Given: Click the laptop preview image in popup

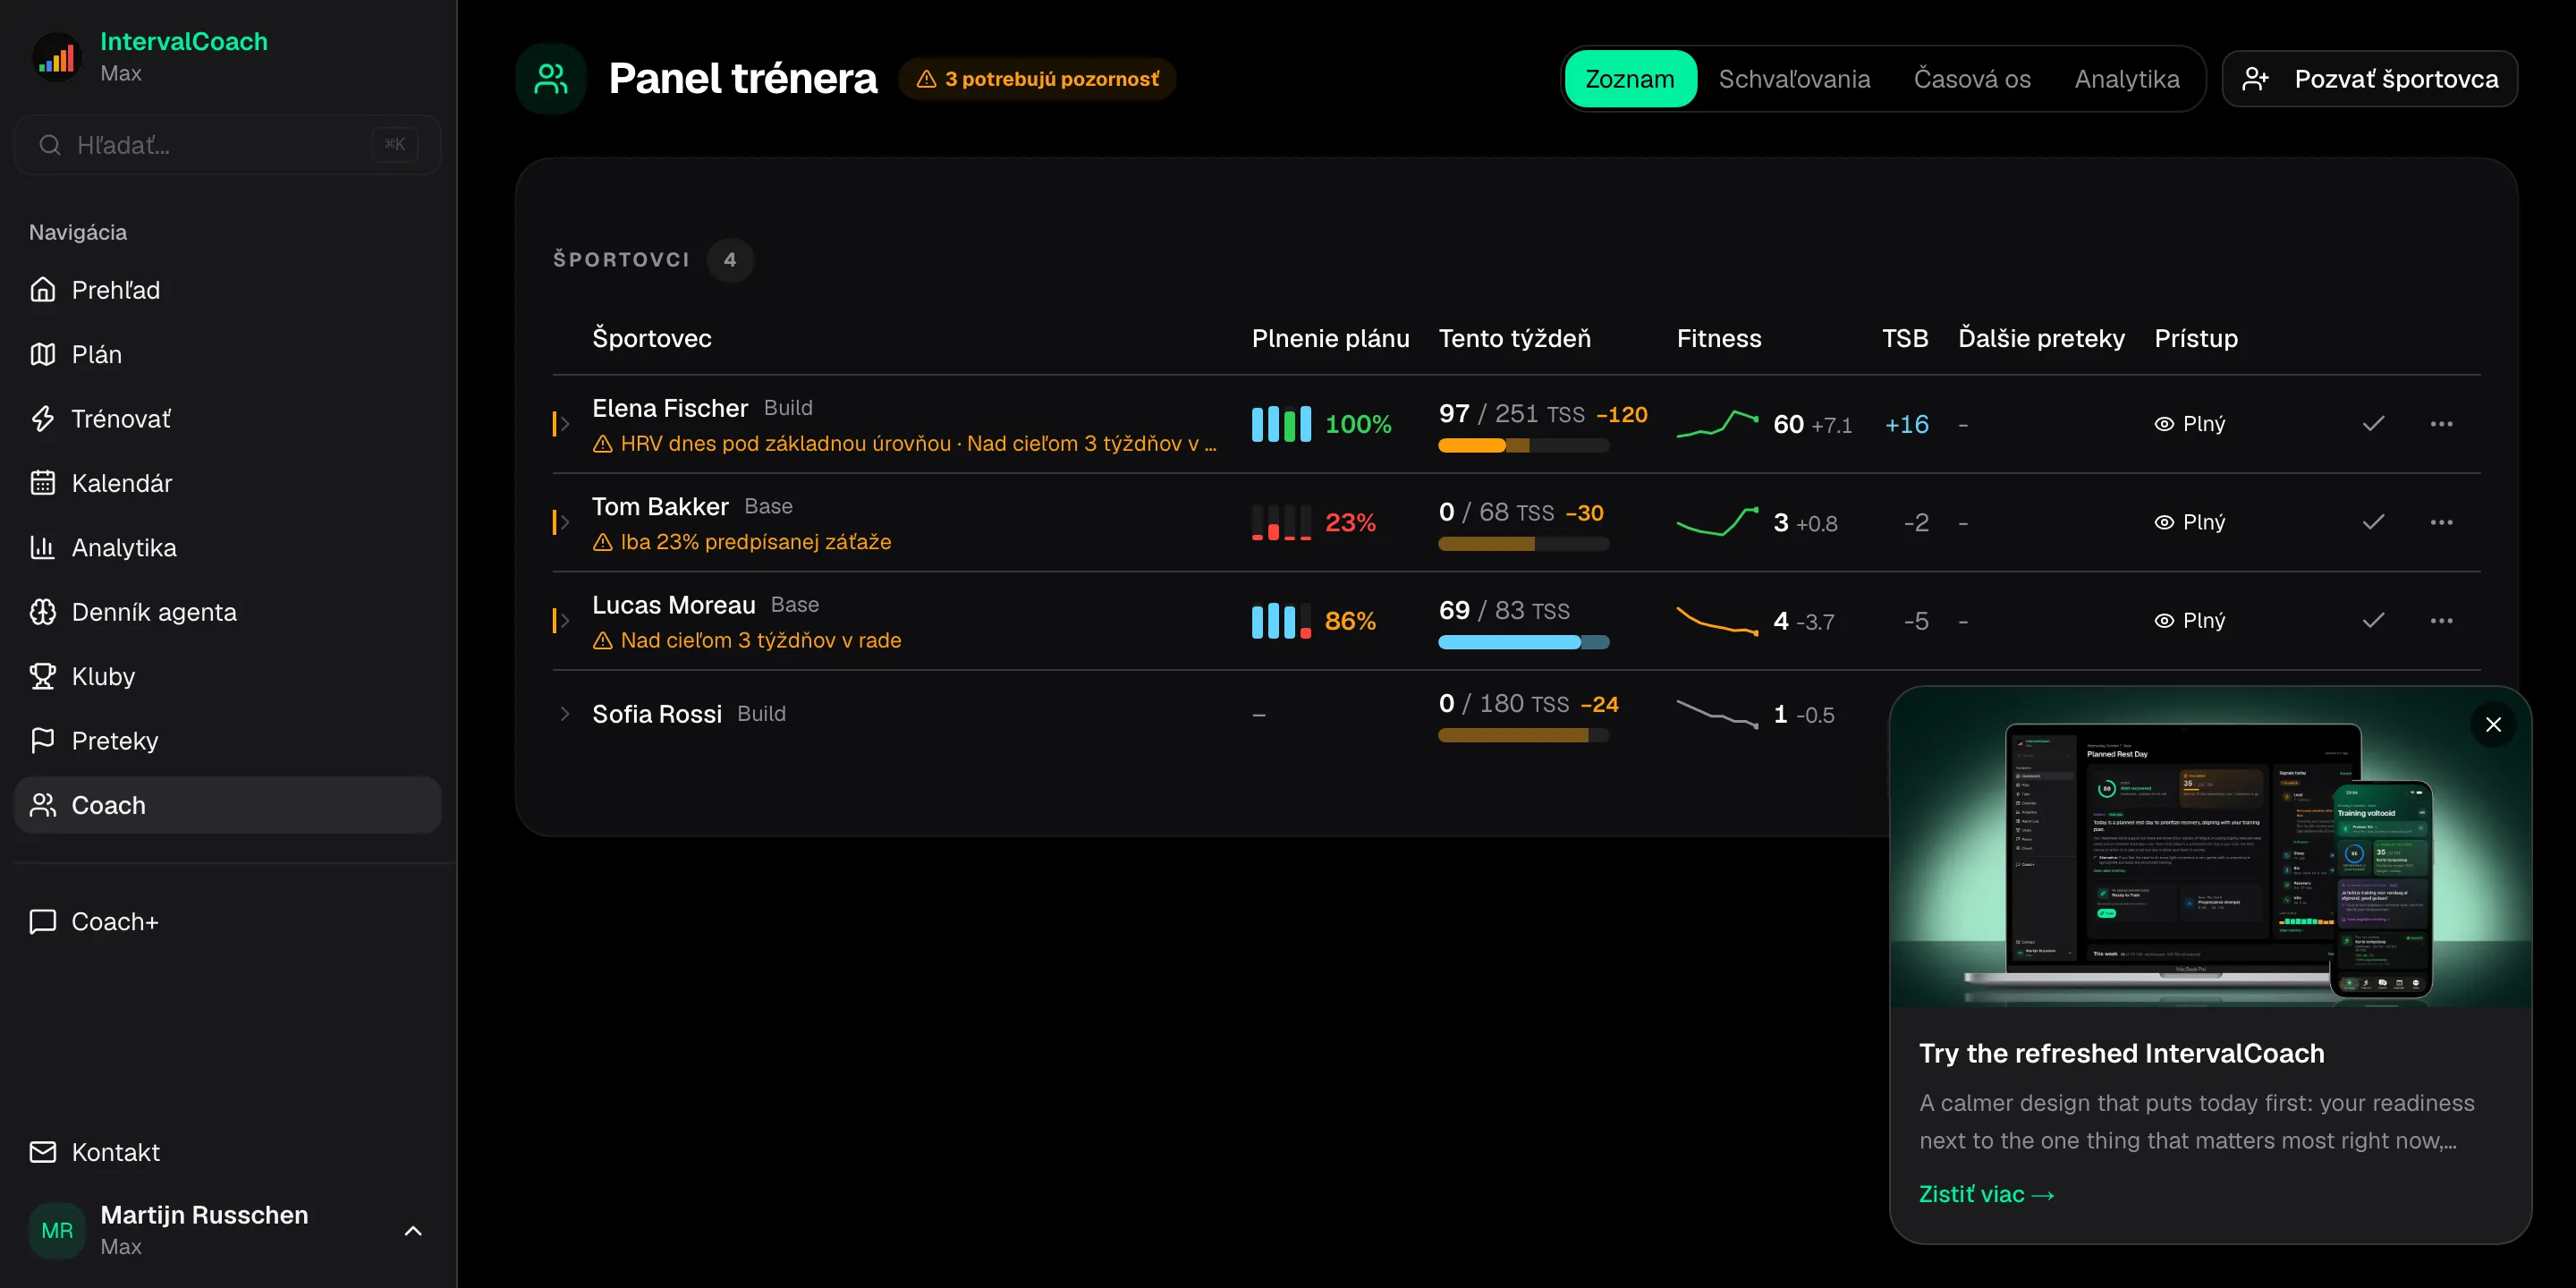Looking at the screenshot, I should (2210, 847).
